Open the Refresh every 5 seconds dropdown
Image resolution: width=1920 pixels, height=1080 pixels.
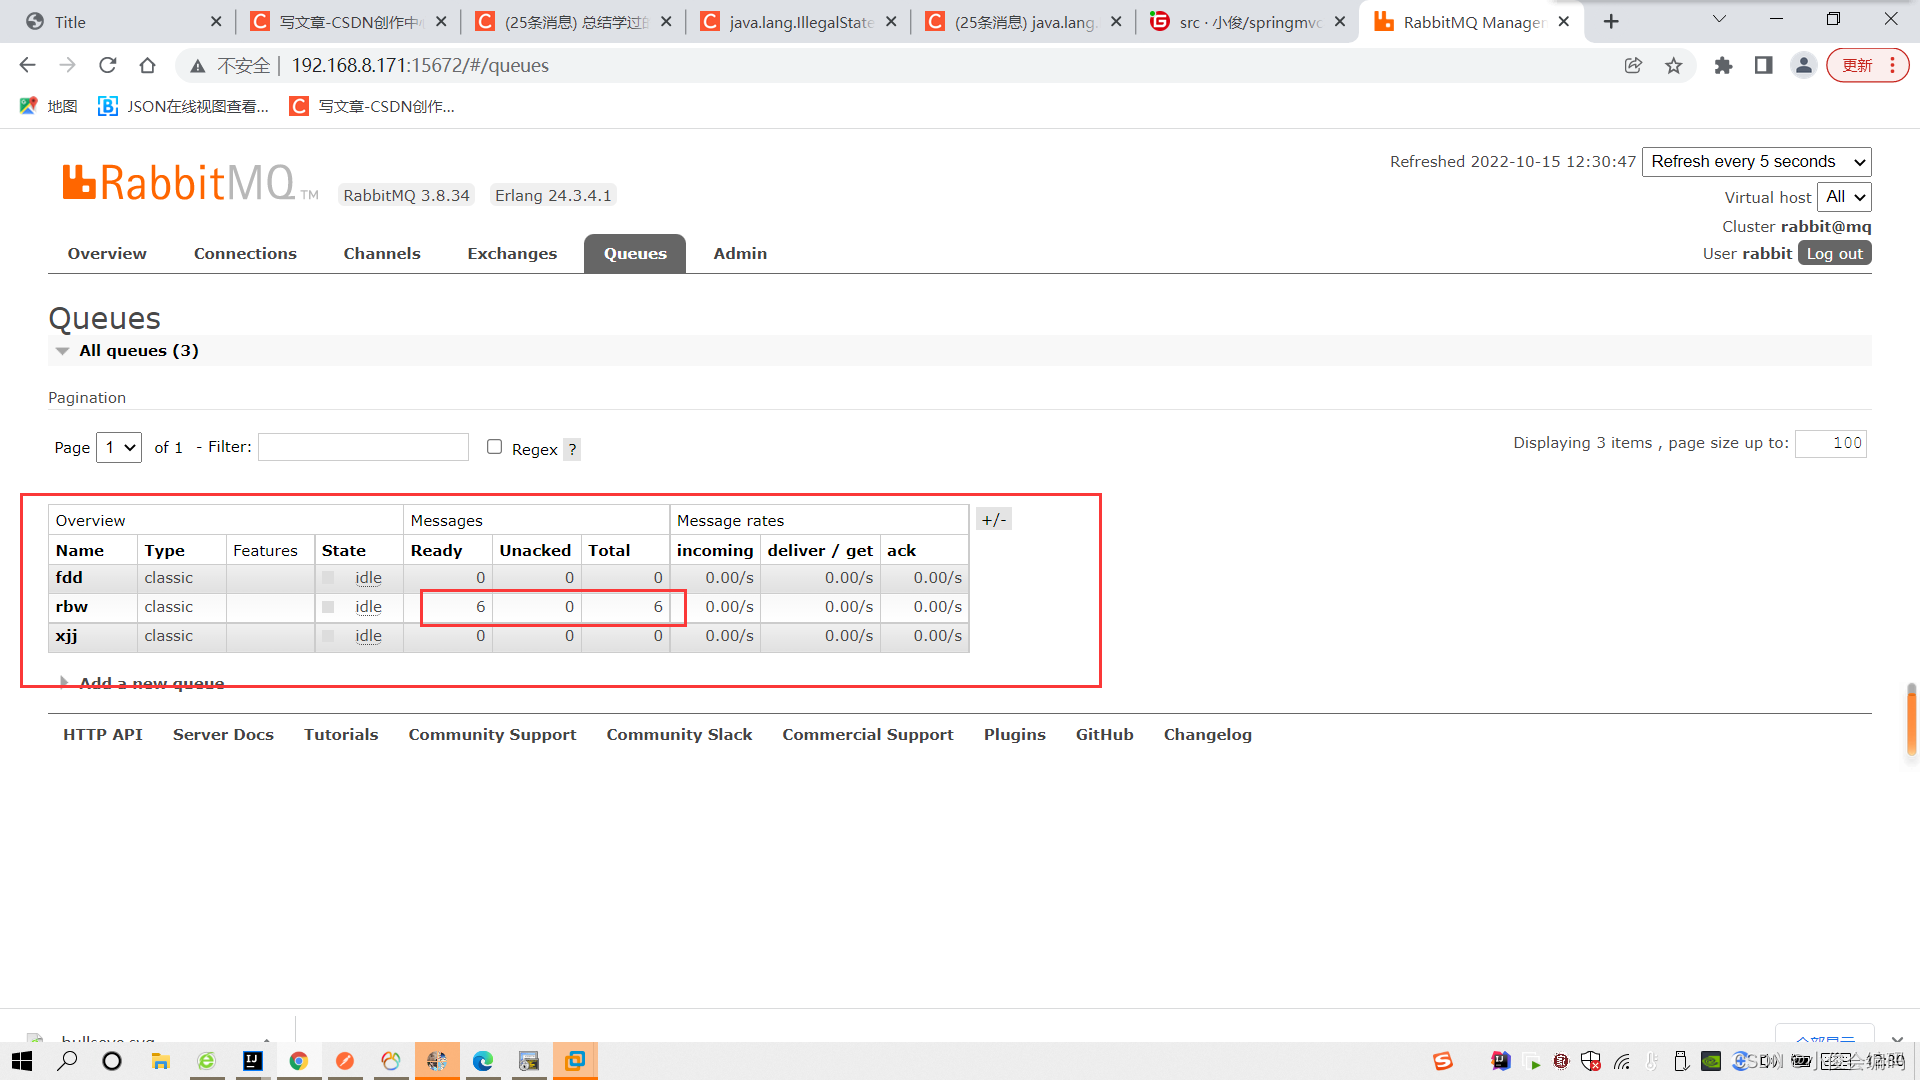click(1756, 162)
